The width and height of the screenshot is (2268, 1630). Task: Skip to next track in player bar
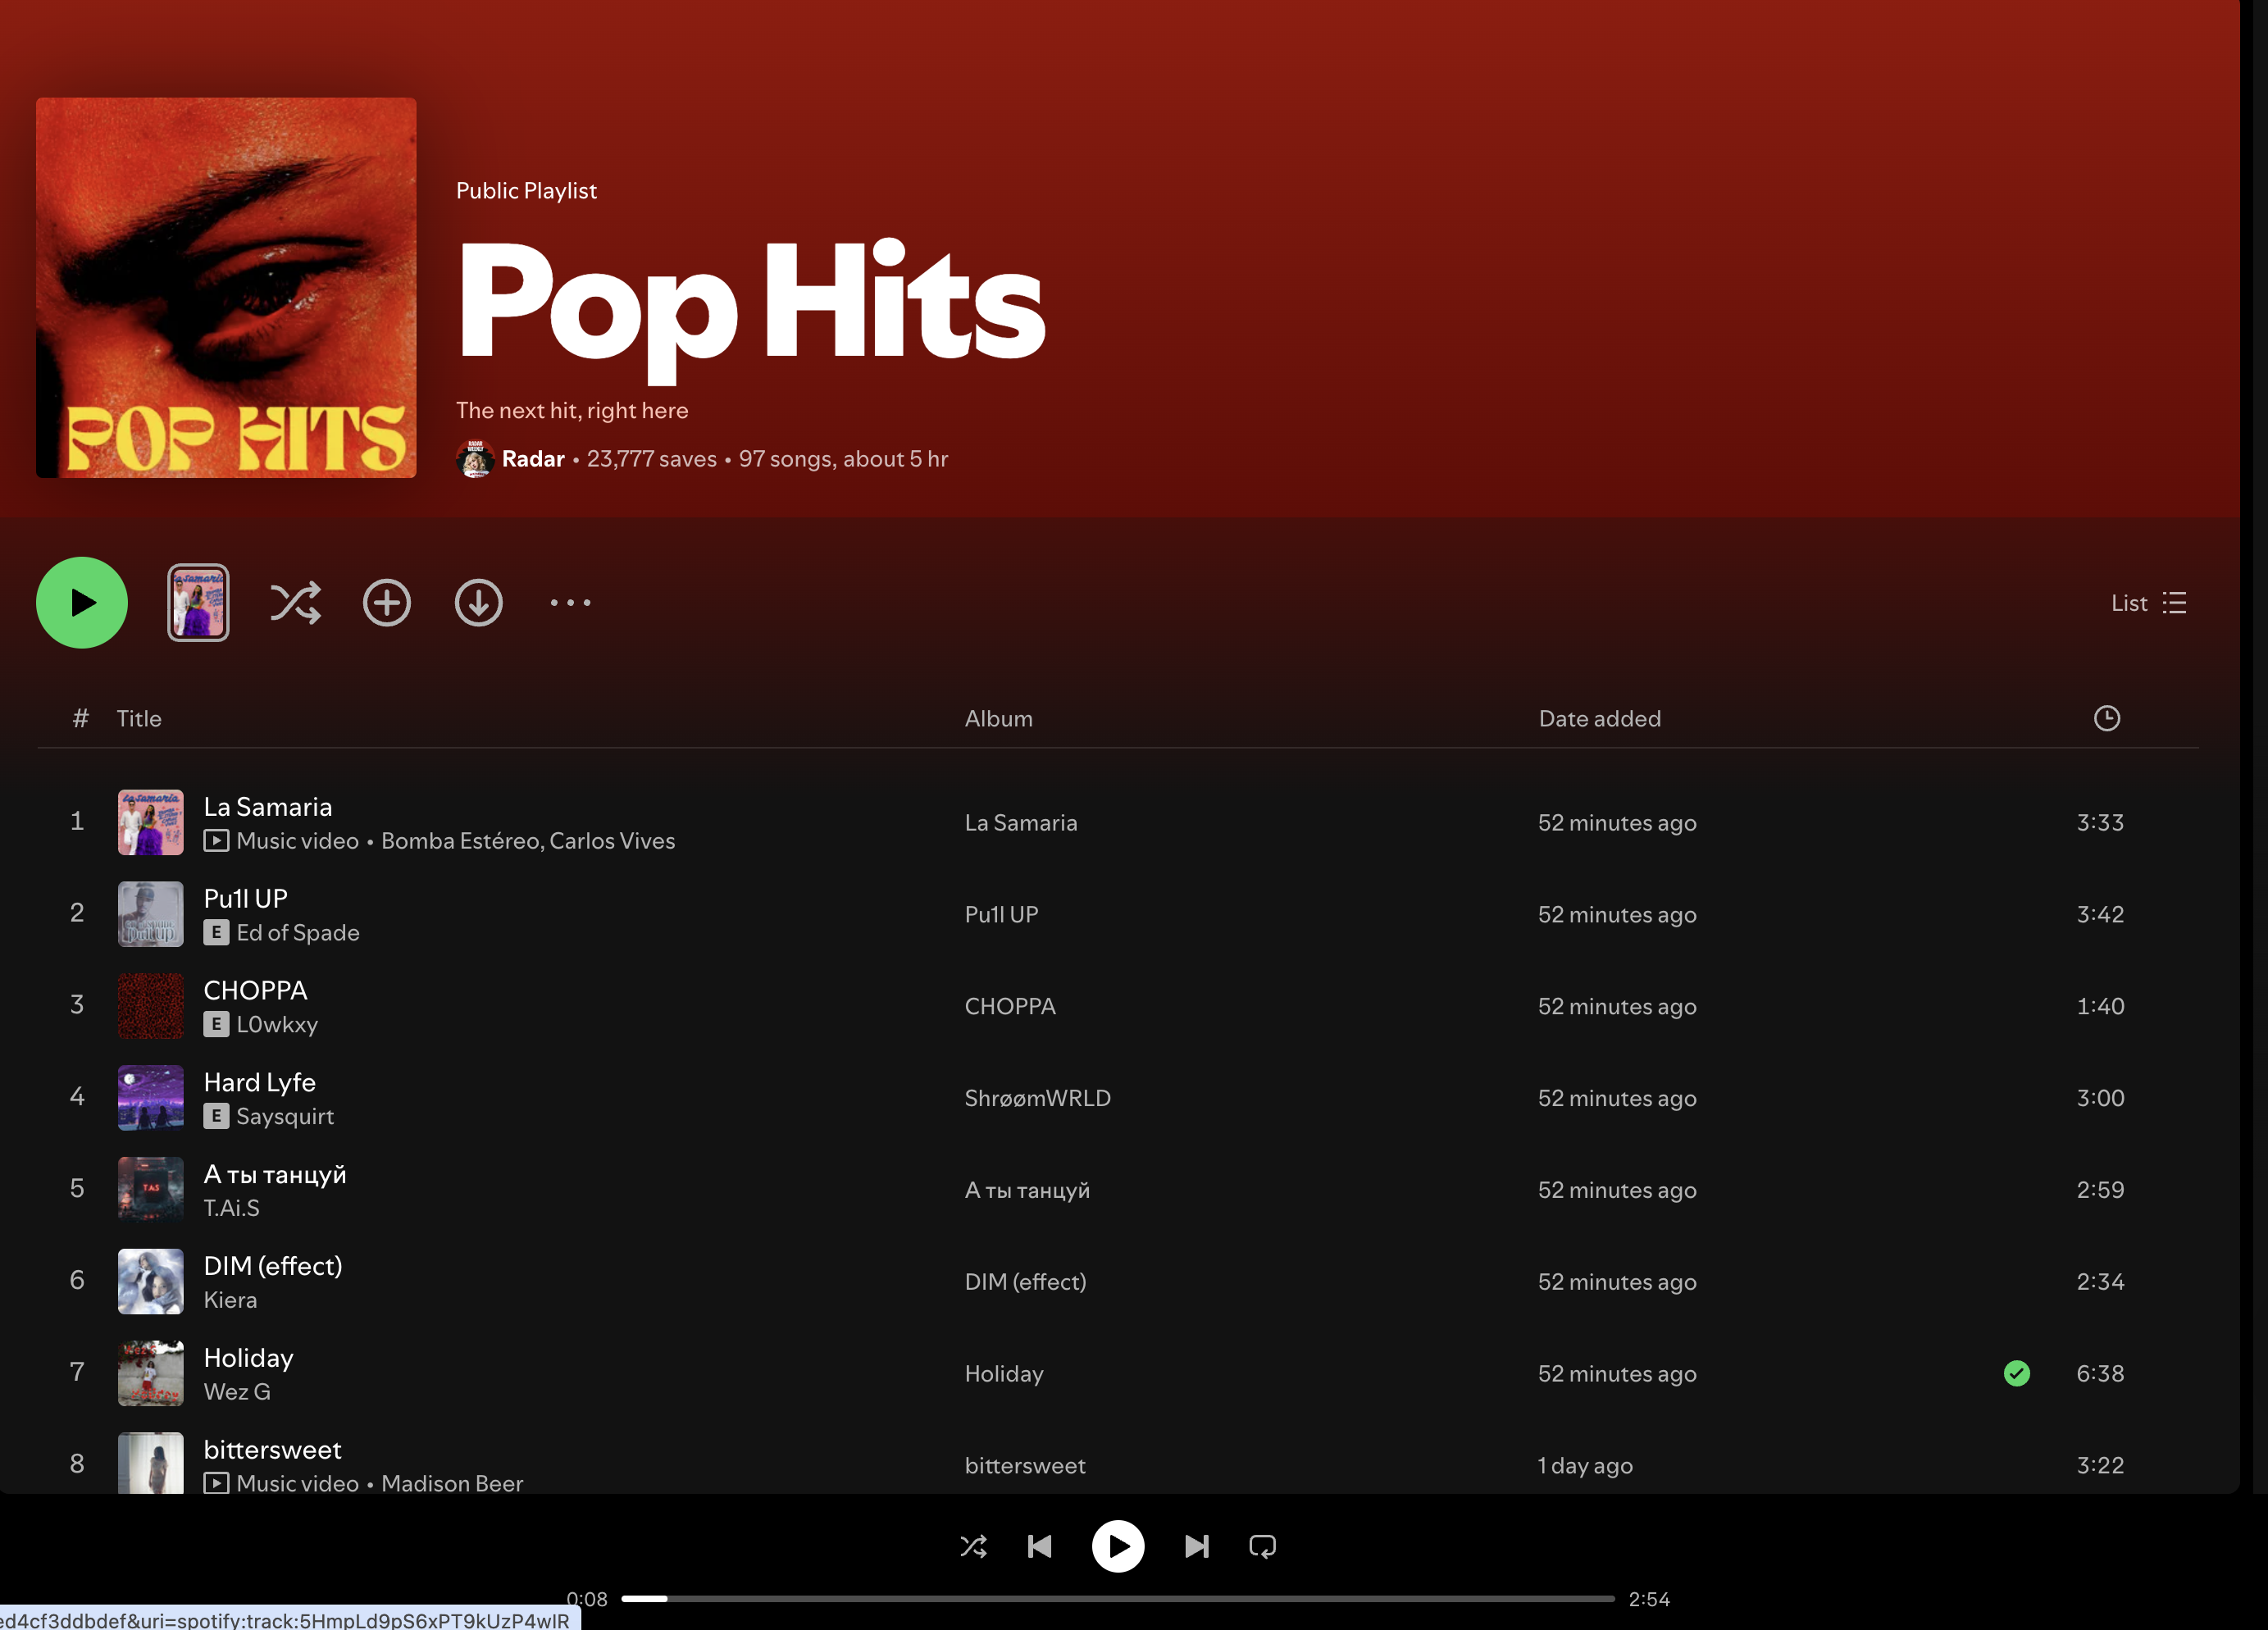click(1197, 1547)
